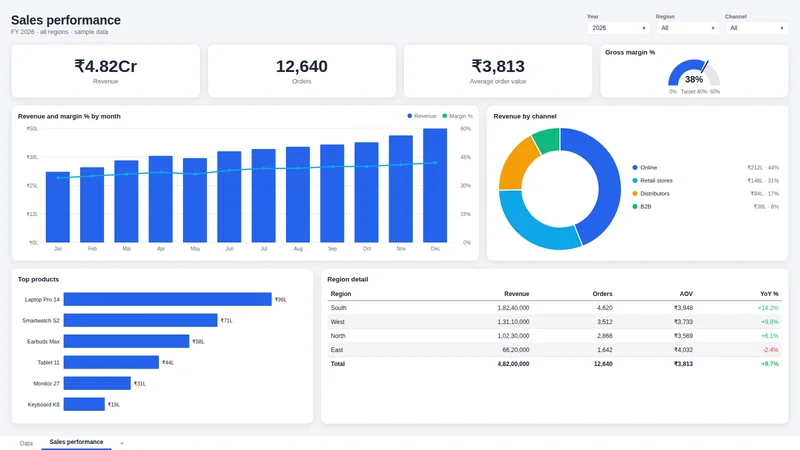Click South revenue value 1,82,40,000

coord(513,308)
